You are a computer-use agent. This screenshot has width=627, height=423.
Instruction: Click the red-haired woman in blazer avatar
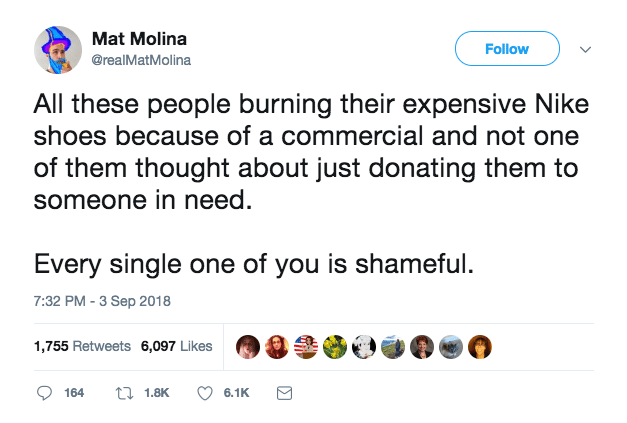pos(420,346)
